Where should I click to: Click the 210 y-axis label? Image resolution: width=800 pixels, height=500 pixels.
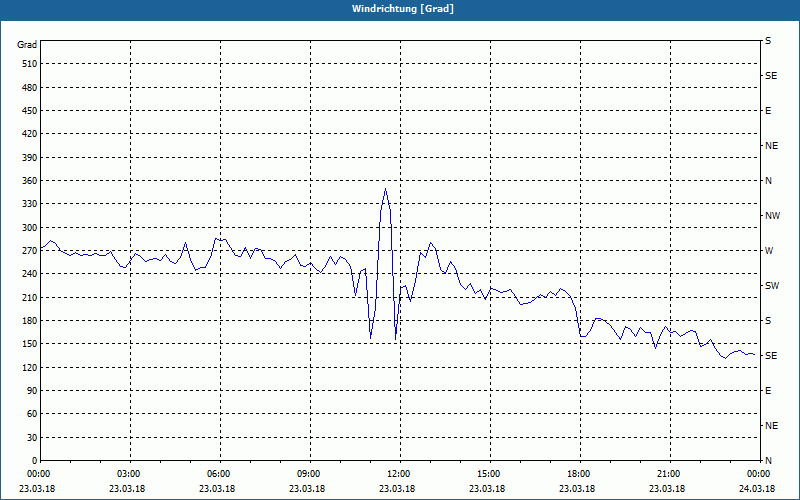click(29, 297)
